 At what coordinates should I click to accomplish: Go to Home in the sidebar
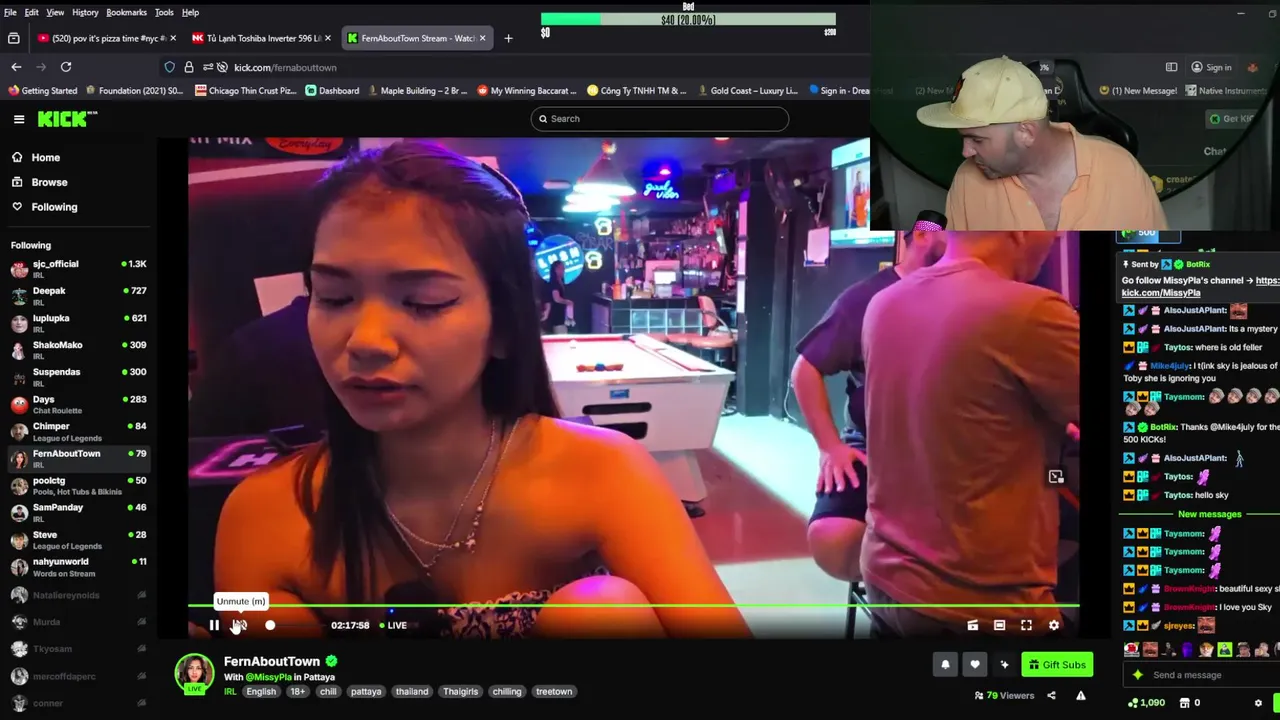tap(45, 157)
